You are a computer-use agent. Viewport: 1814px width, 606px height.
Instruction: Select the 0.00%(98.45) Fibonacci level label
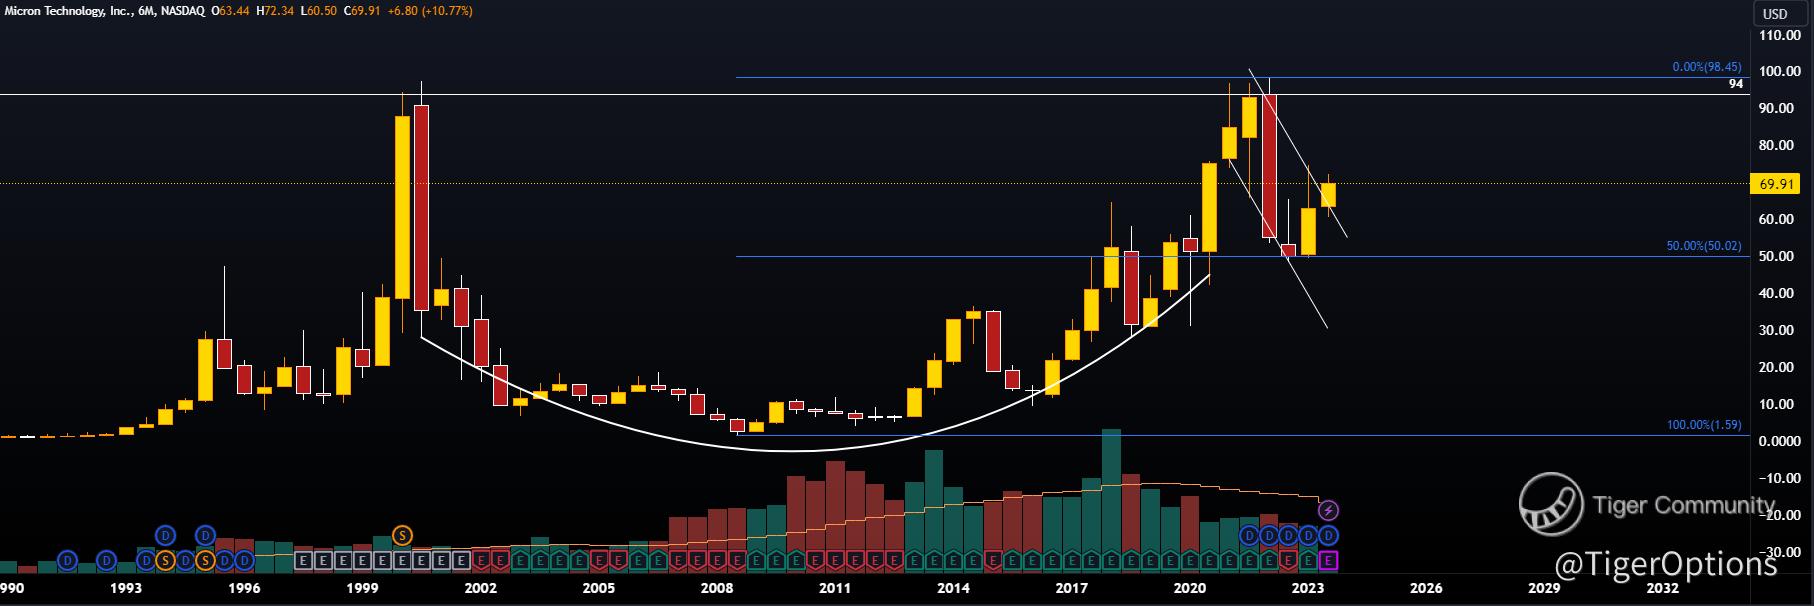pos(1707,68)
